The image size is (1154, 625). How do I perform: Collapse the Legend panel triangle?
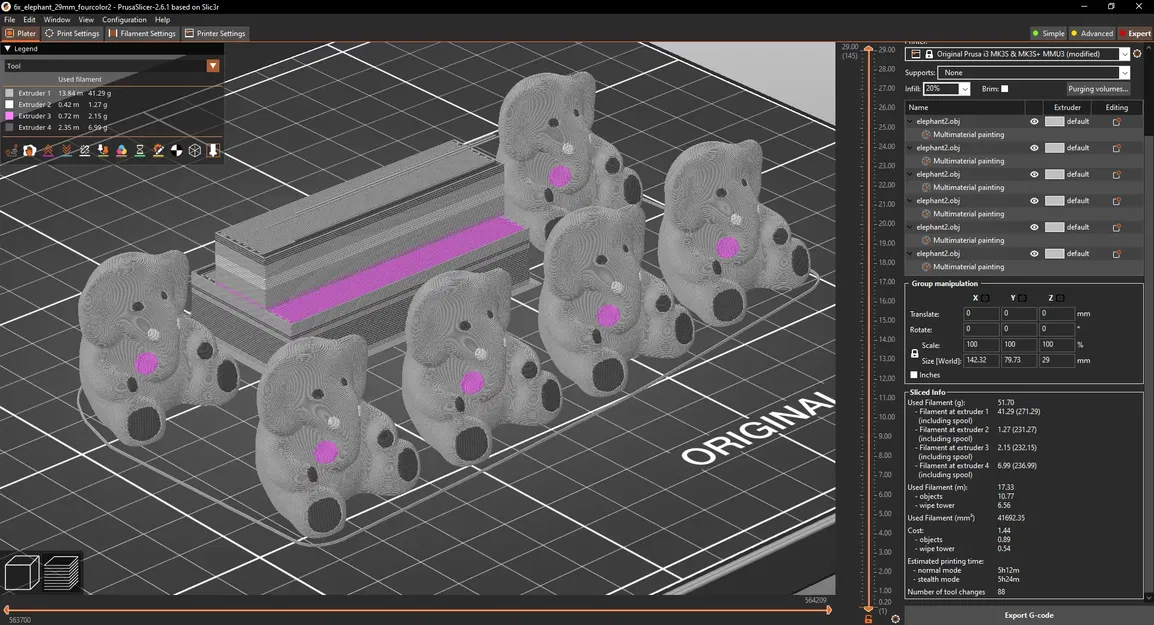click(7, 49)
